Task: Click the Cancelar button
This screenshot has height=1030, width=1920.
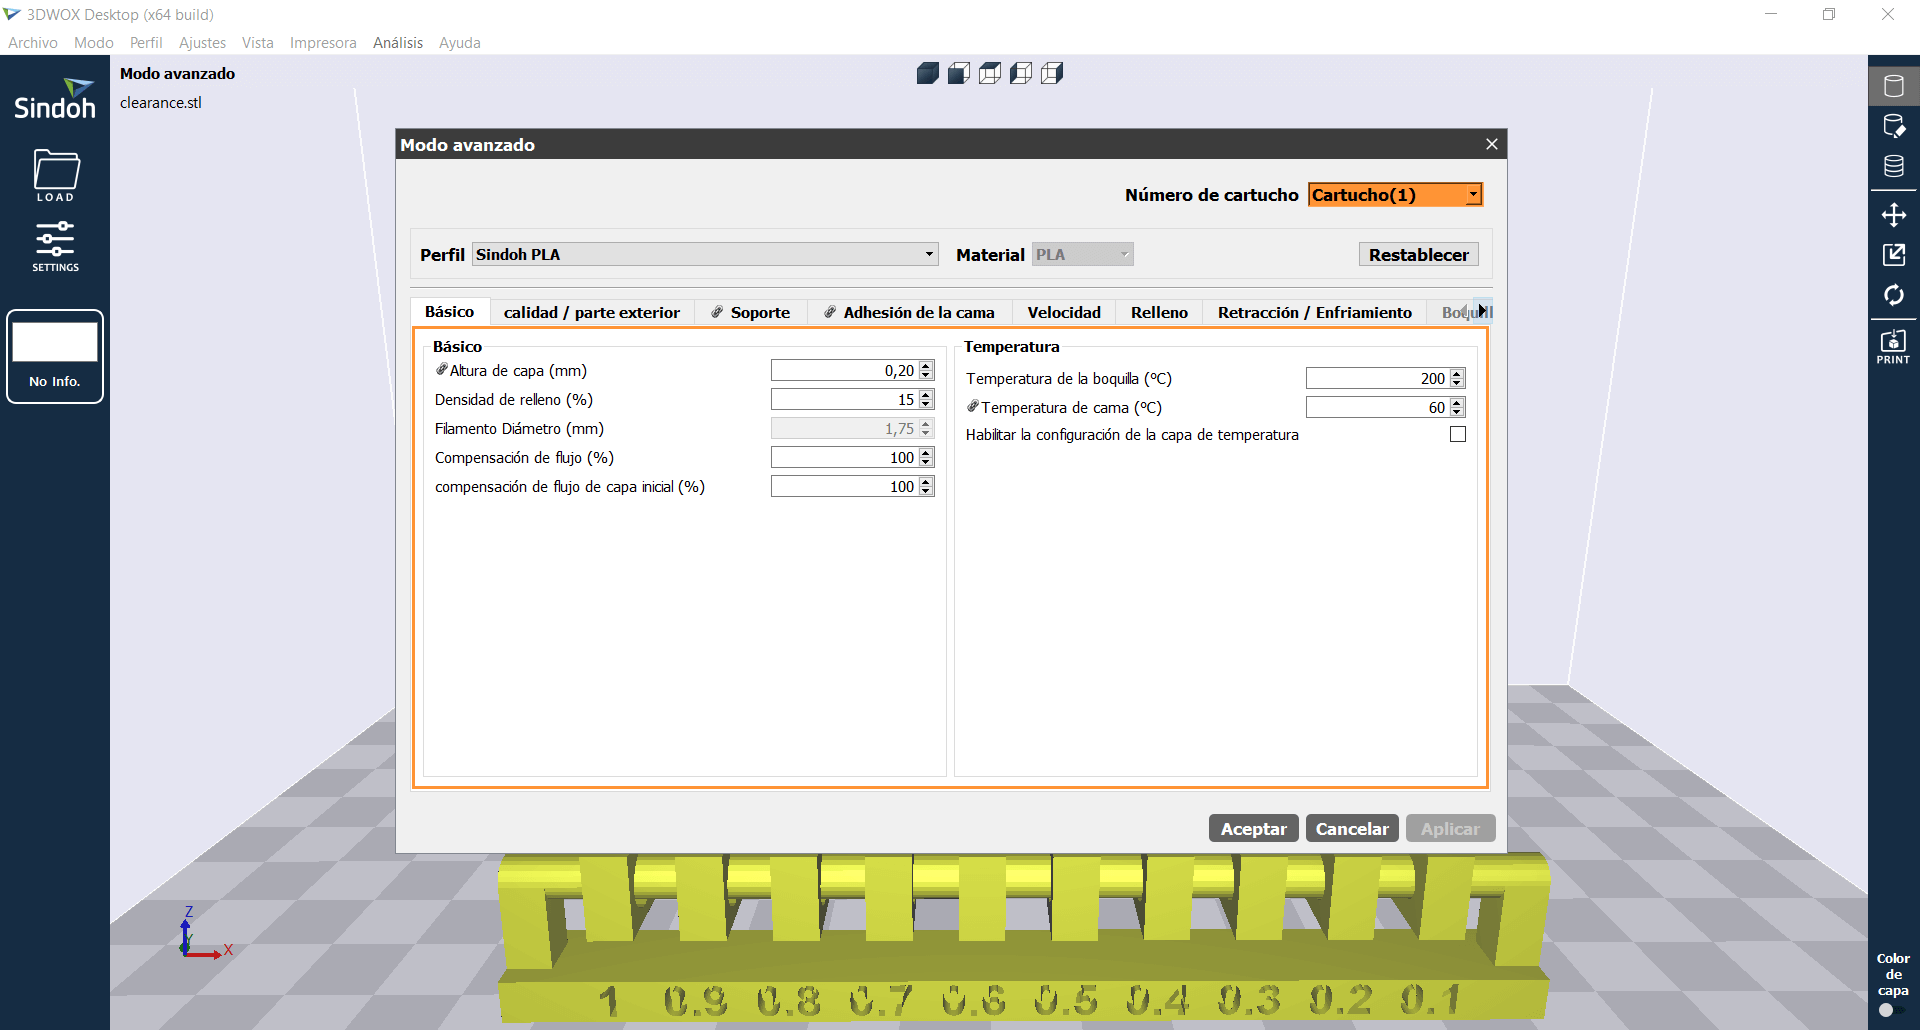Action: 1352,828
